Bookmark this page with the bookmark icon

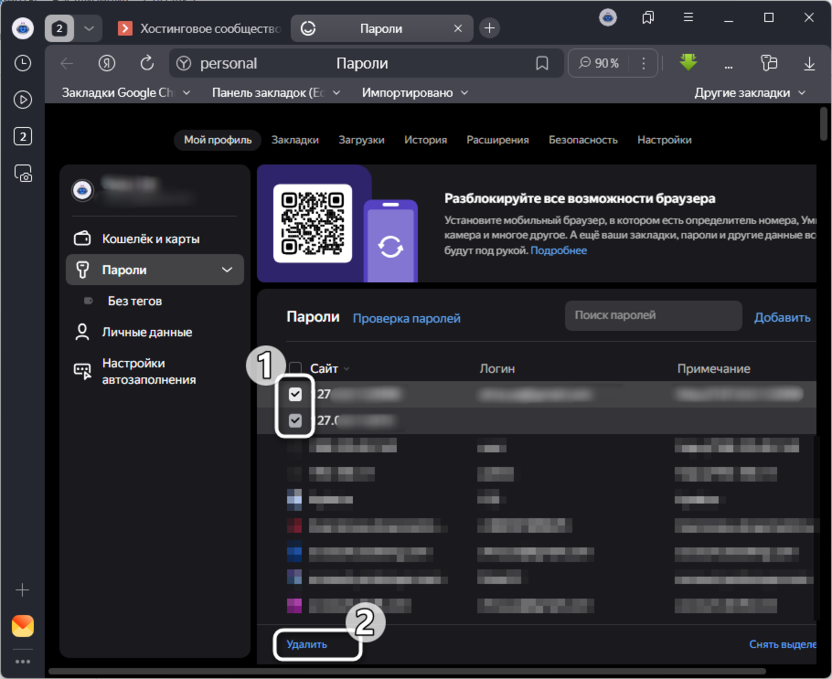[x=542, y=63]
